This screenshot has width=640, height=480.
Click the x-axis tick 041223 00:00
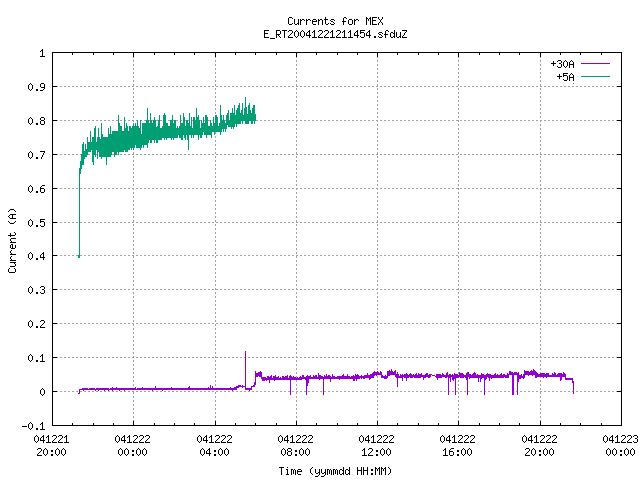(620, 445)
